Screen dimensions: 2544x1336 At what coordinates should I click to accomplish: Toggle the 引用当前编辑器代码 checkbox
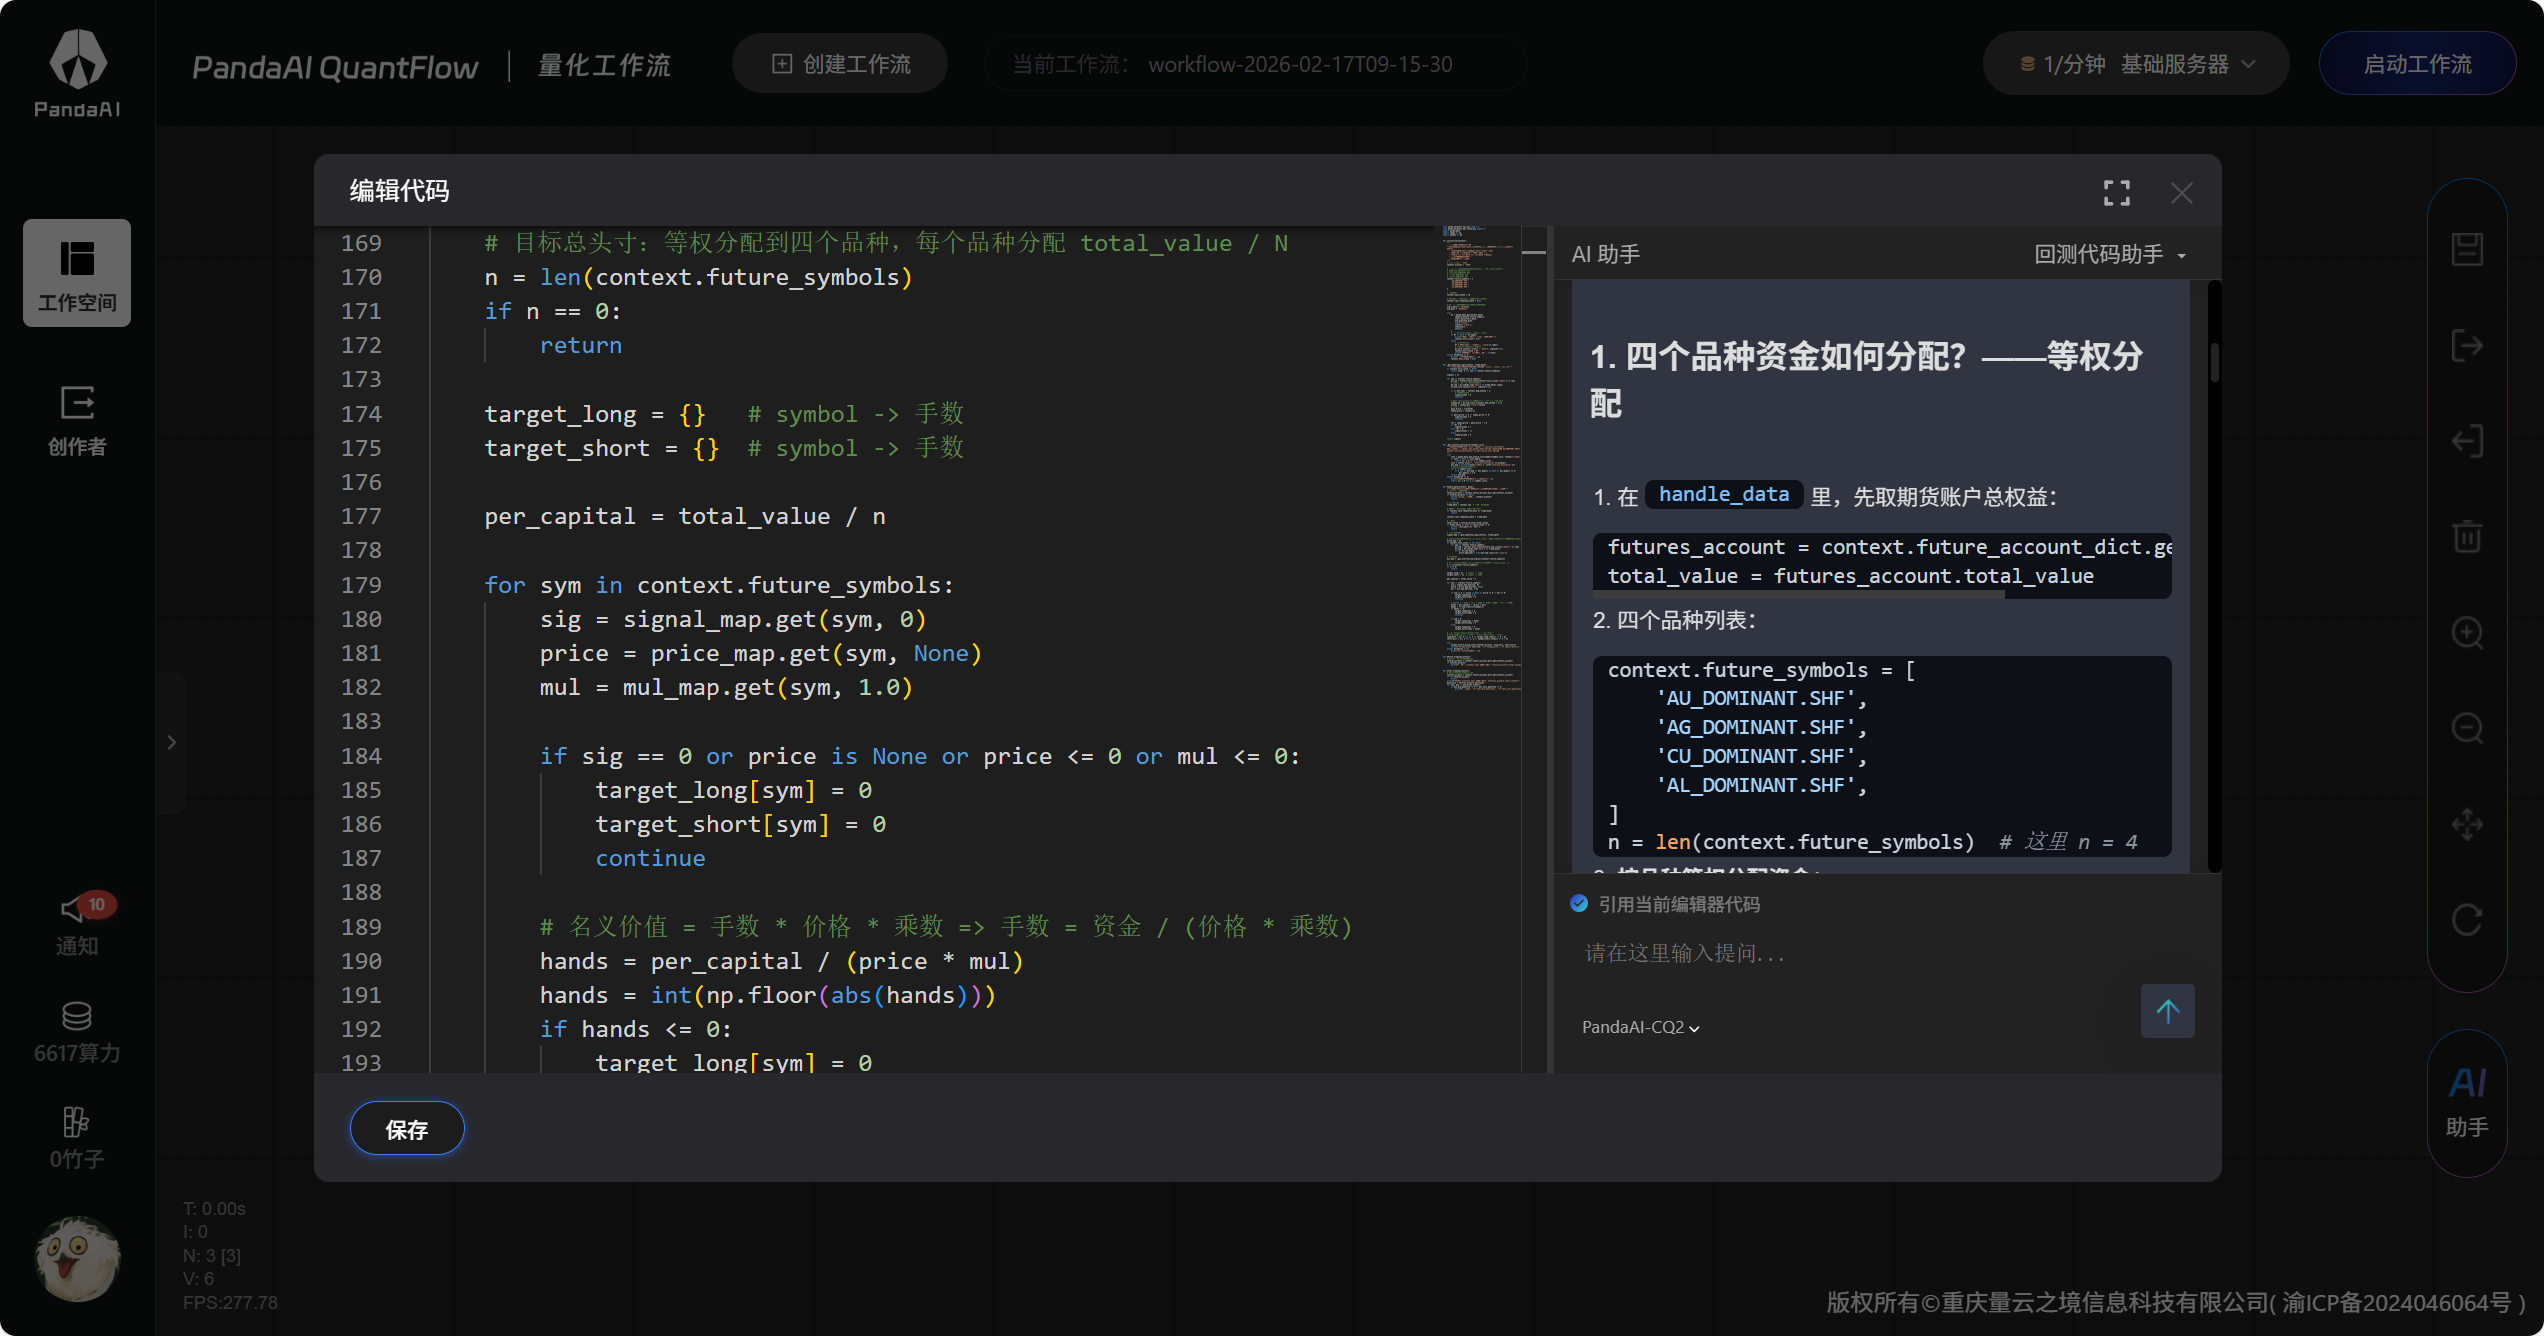pyautogui.click(x=1579, y=904)
